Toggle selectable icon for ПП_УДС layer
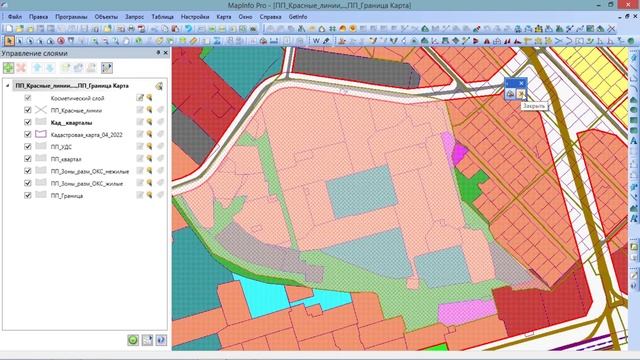Viewport: 640px width, 360px height. coord(149,147)
